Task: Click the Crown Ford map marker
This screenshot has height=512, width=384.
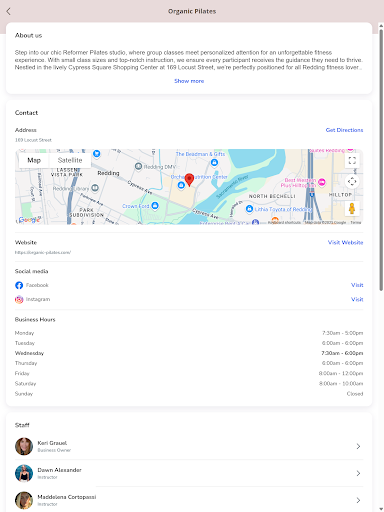Action: pyautogui.click(x=155, y=206)
